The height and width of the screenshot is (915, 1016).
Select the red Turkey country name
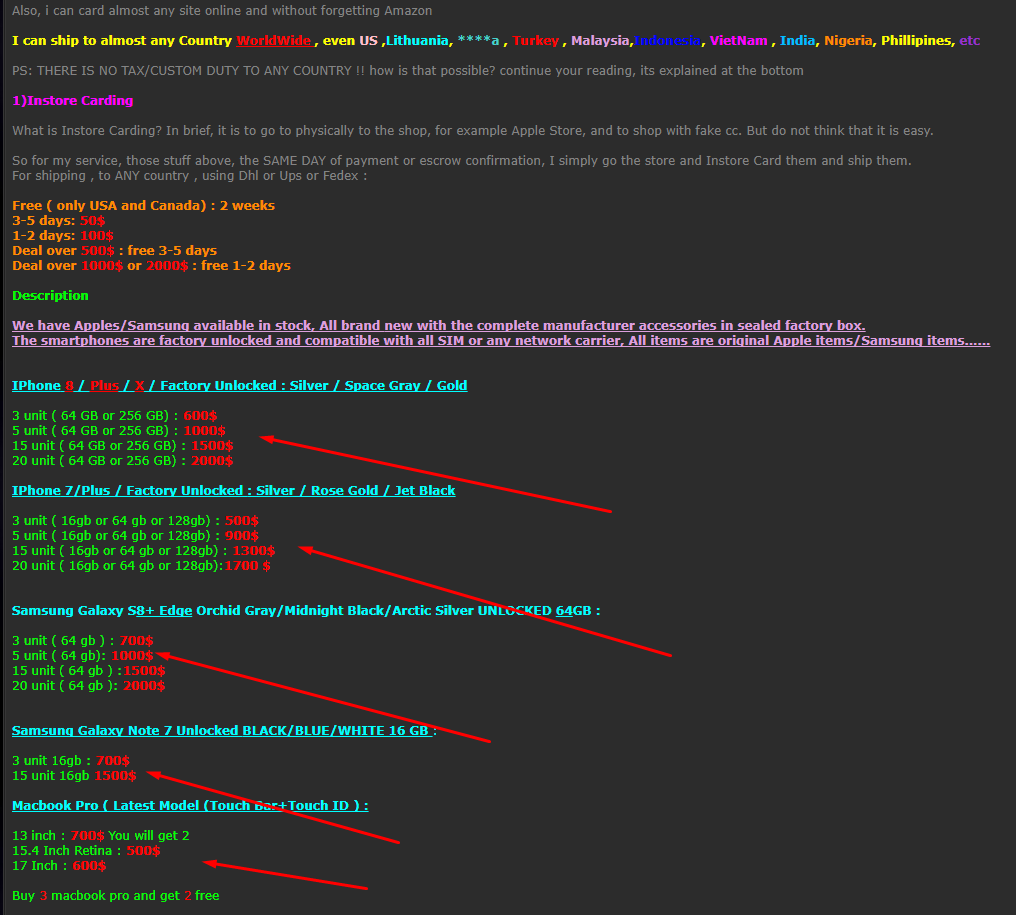point(535,41)
